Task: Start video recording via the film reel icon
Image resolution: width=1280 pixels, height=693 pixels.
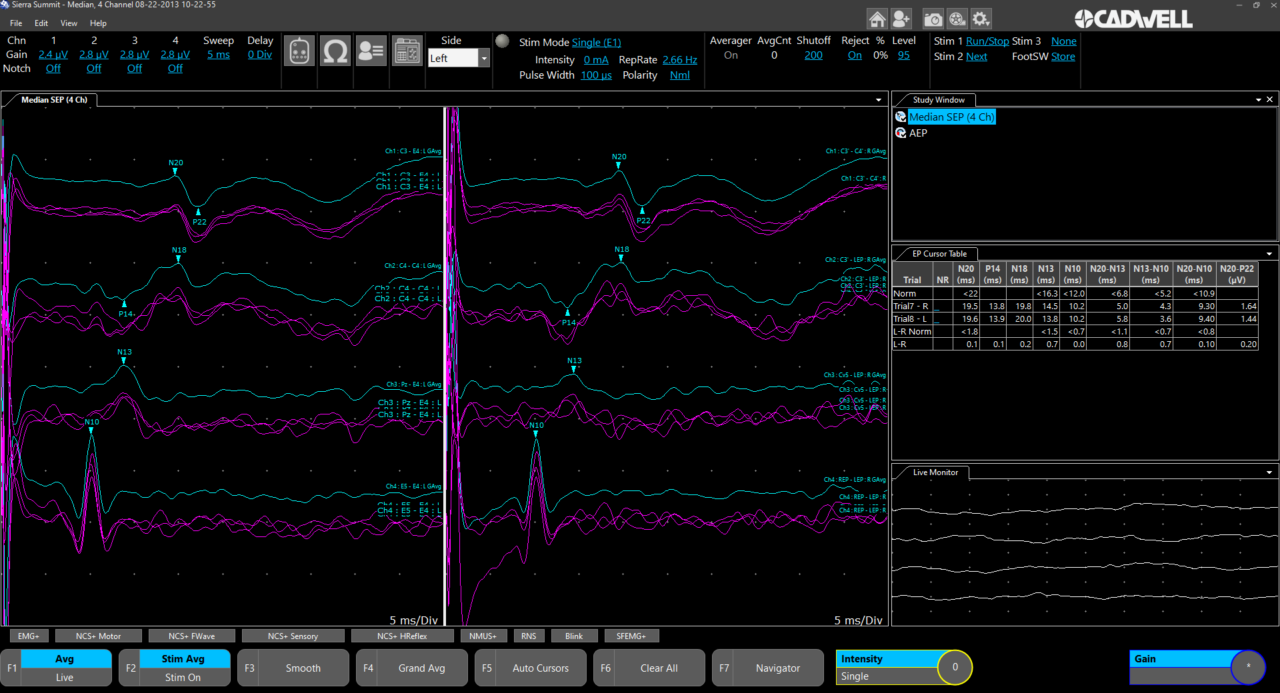Action: [x=956, y=18]
